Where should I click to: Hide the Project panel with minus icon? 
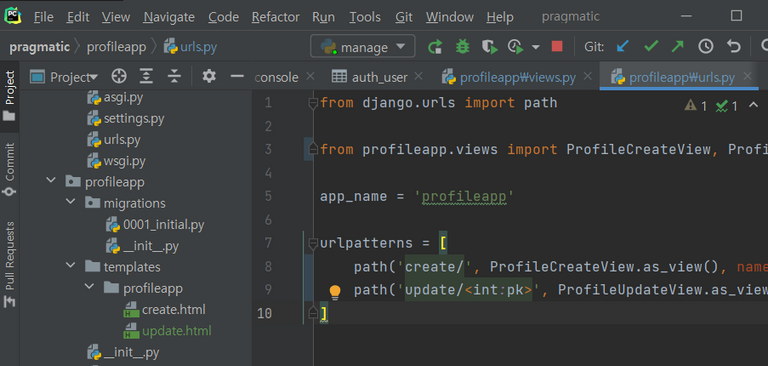tap(237, 76)
